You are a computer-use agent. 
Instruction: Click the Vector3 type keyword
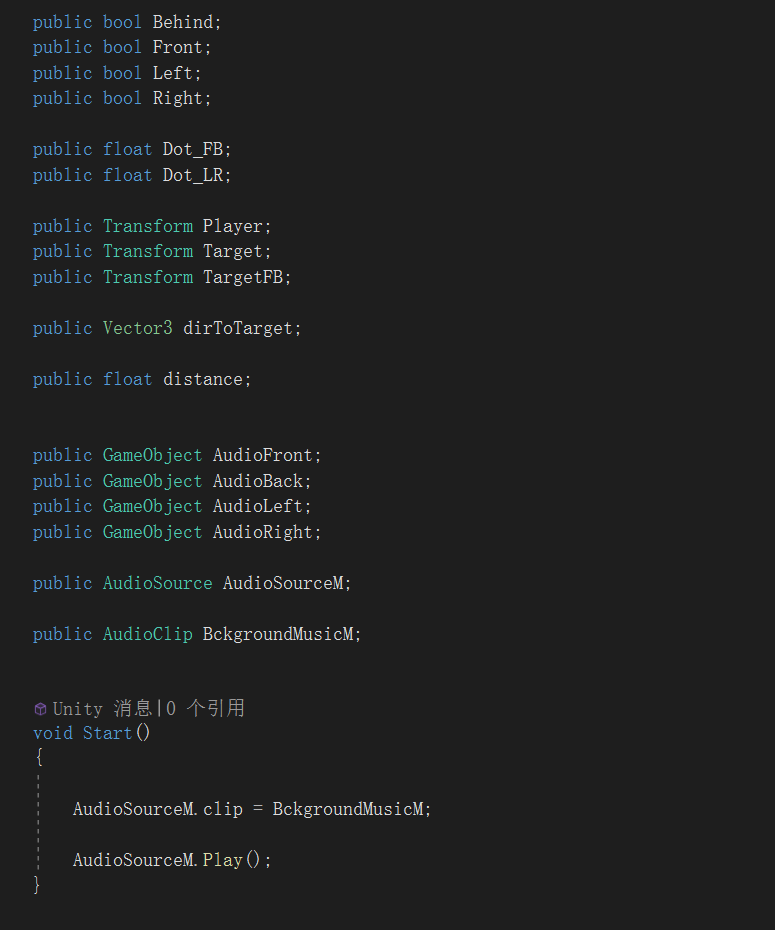138,328
